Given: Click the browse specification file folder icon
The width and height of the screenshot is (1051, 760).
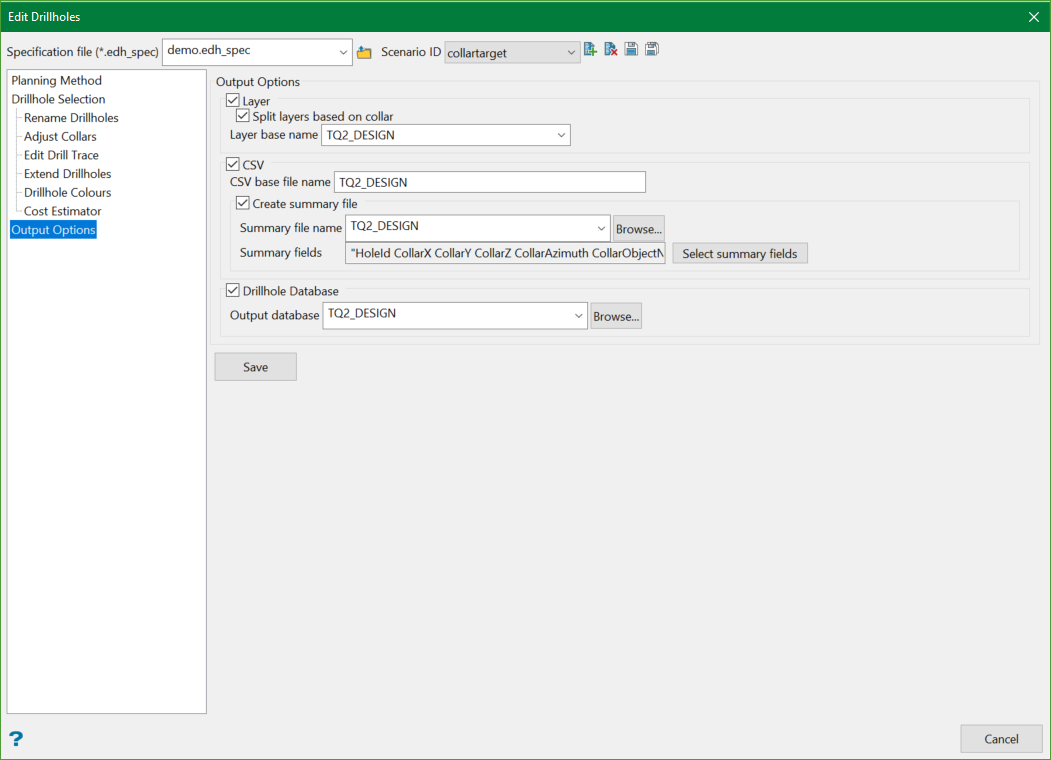Looking at the screenshot, I should [x=364, y=52].
